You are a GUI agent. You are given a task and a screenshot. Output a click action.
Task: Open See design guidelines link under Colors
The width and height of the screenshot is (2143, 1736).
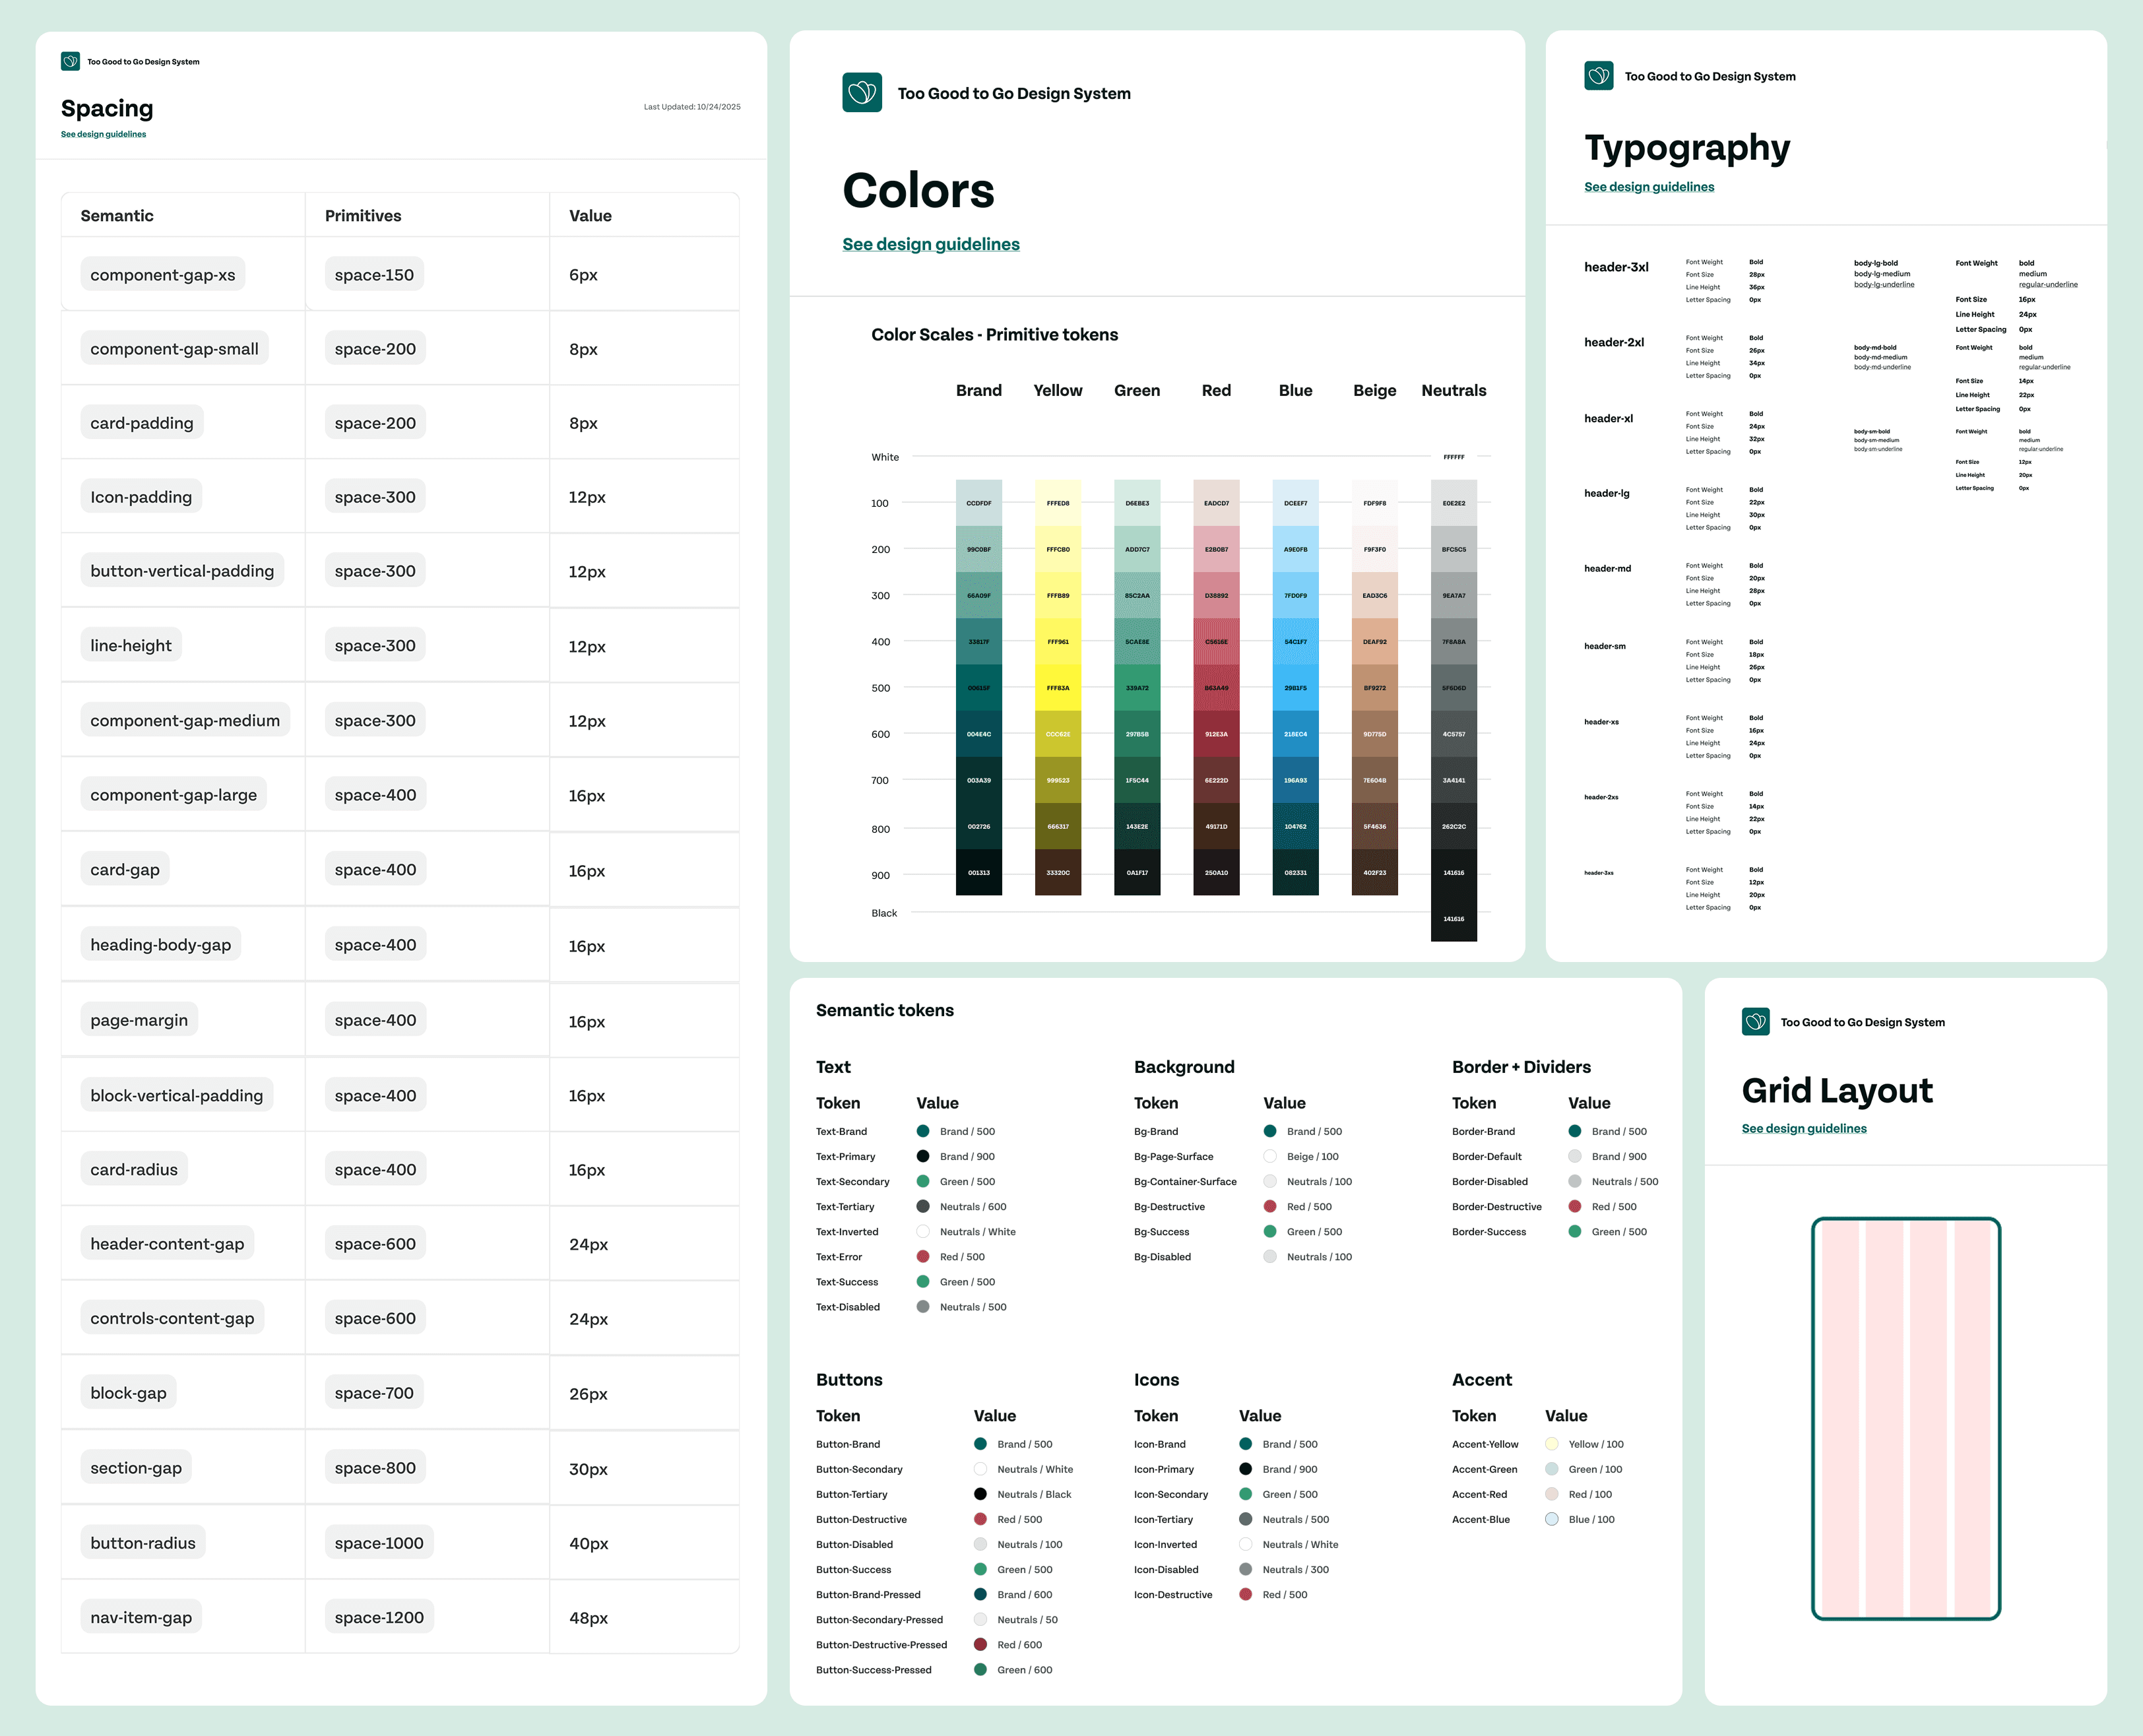[930, 244]
